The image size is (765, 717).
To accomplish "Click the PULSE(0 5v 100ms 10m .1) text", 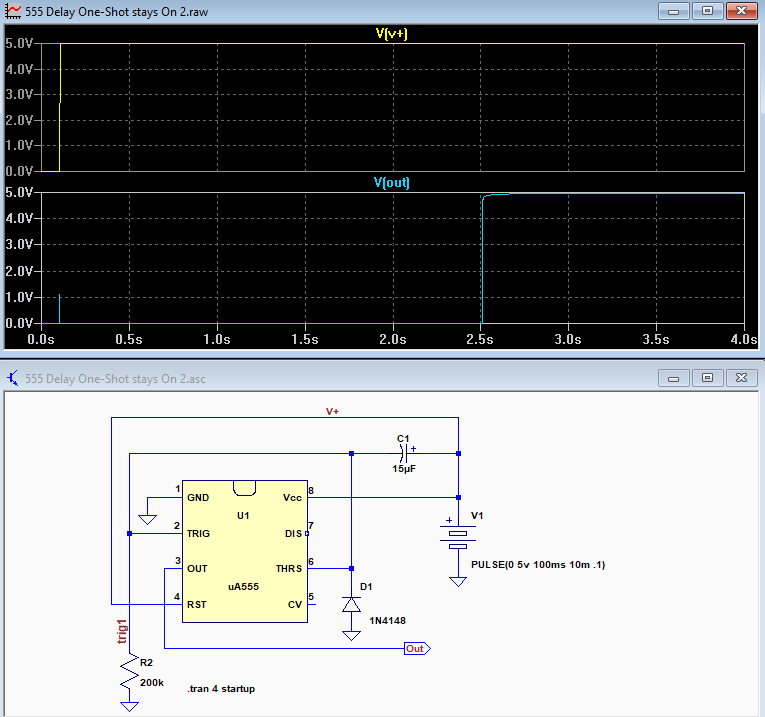I will (538, 565).
